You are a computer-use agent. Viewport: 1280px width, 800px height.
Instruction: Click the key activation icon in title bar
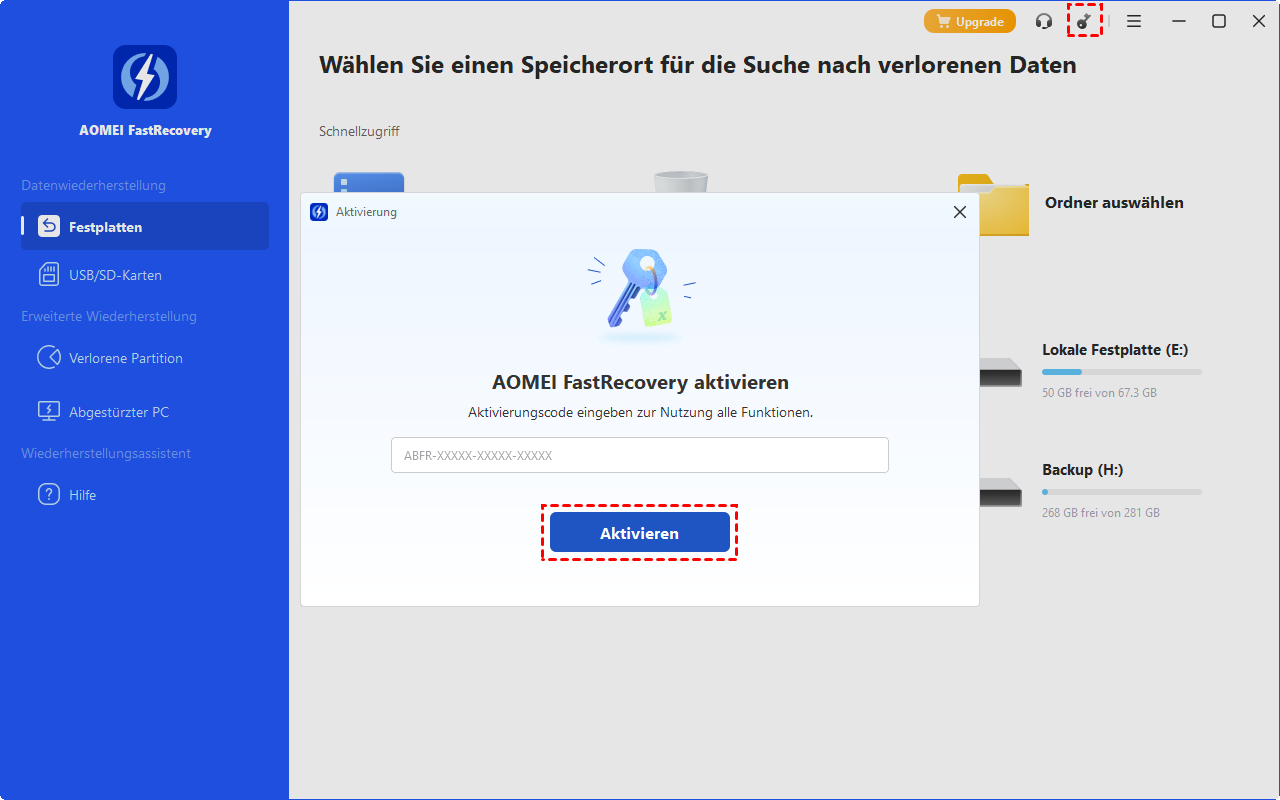1084,21
